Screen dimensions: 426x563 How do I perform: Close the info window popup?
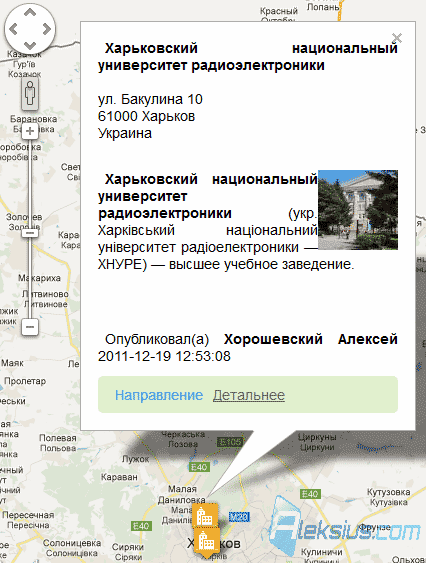point(397,38)
